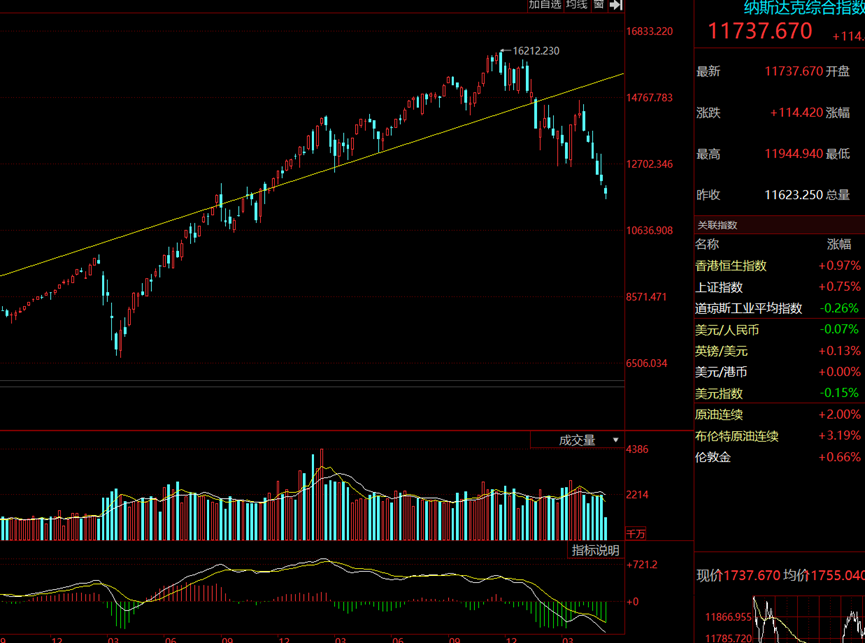Screen dimensions: 865x643
Task: Open the 关联指数 related indices tab header
Action: [x=717, y=225]
